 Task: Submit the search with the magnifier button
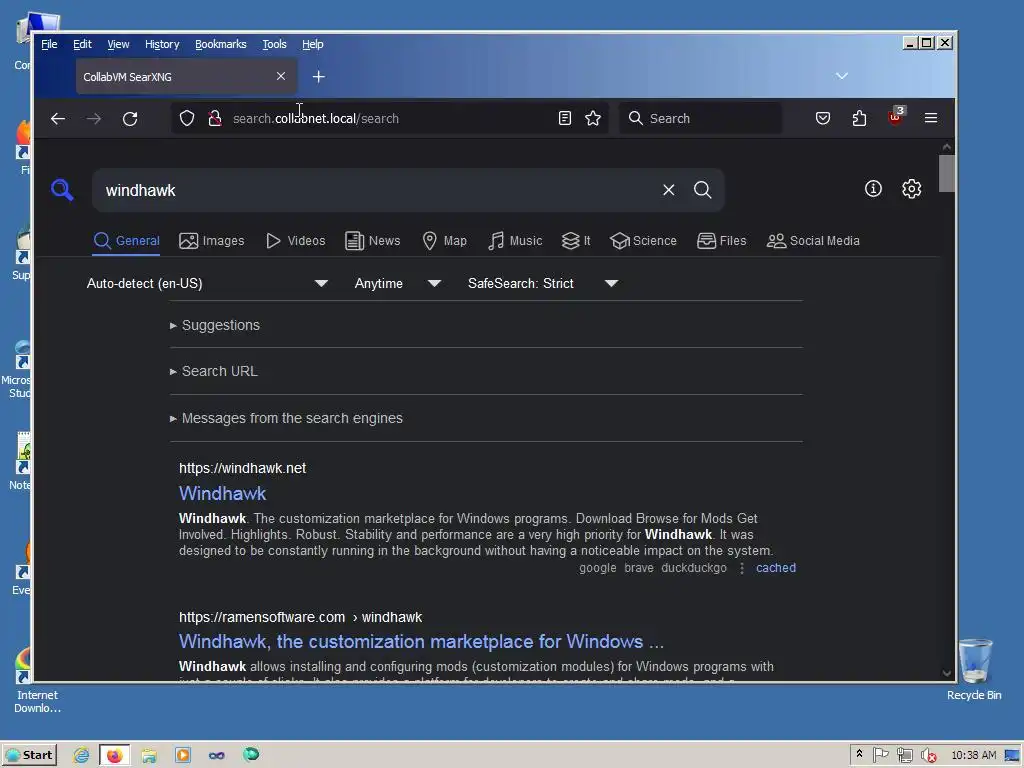tap(703, 190)
